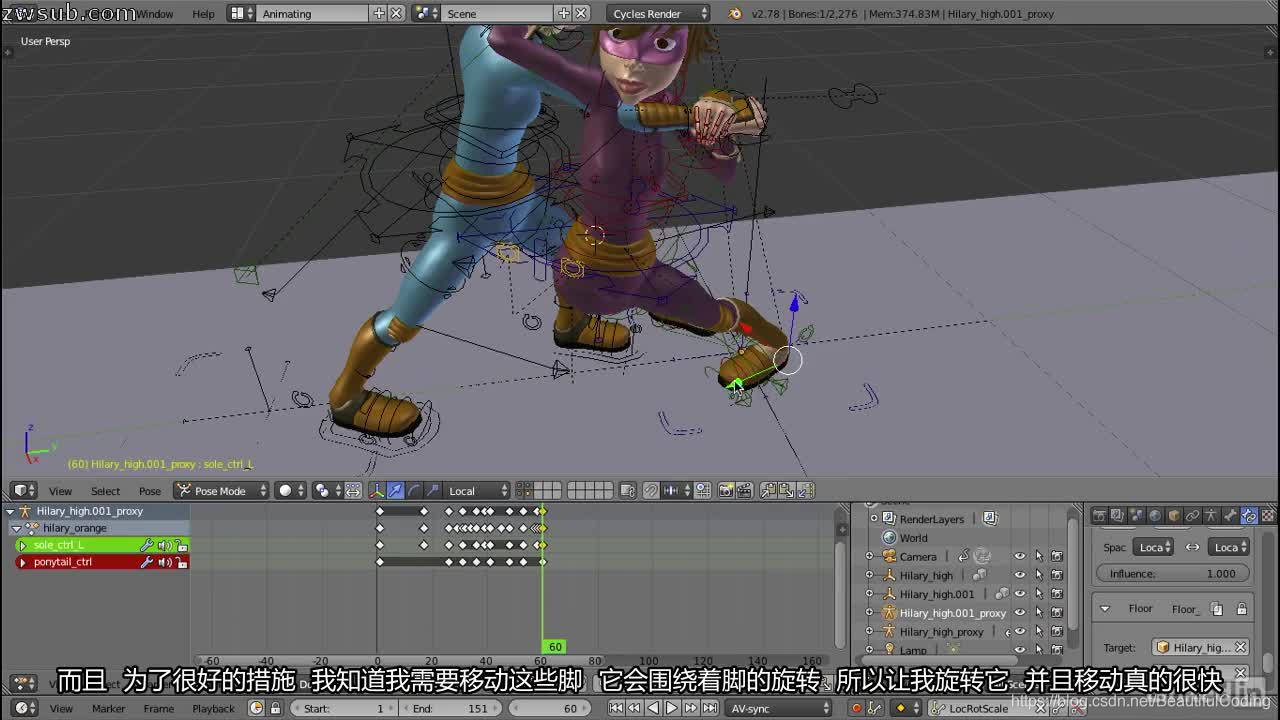
Task: Click the OpenGL render animation clapper icon
Action: click(744, 490)
